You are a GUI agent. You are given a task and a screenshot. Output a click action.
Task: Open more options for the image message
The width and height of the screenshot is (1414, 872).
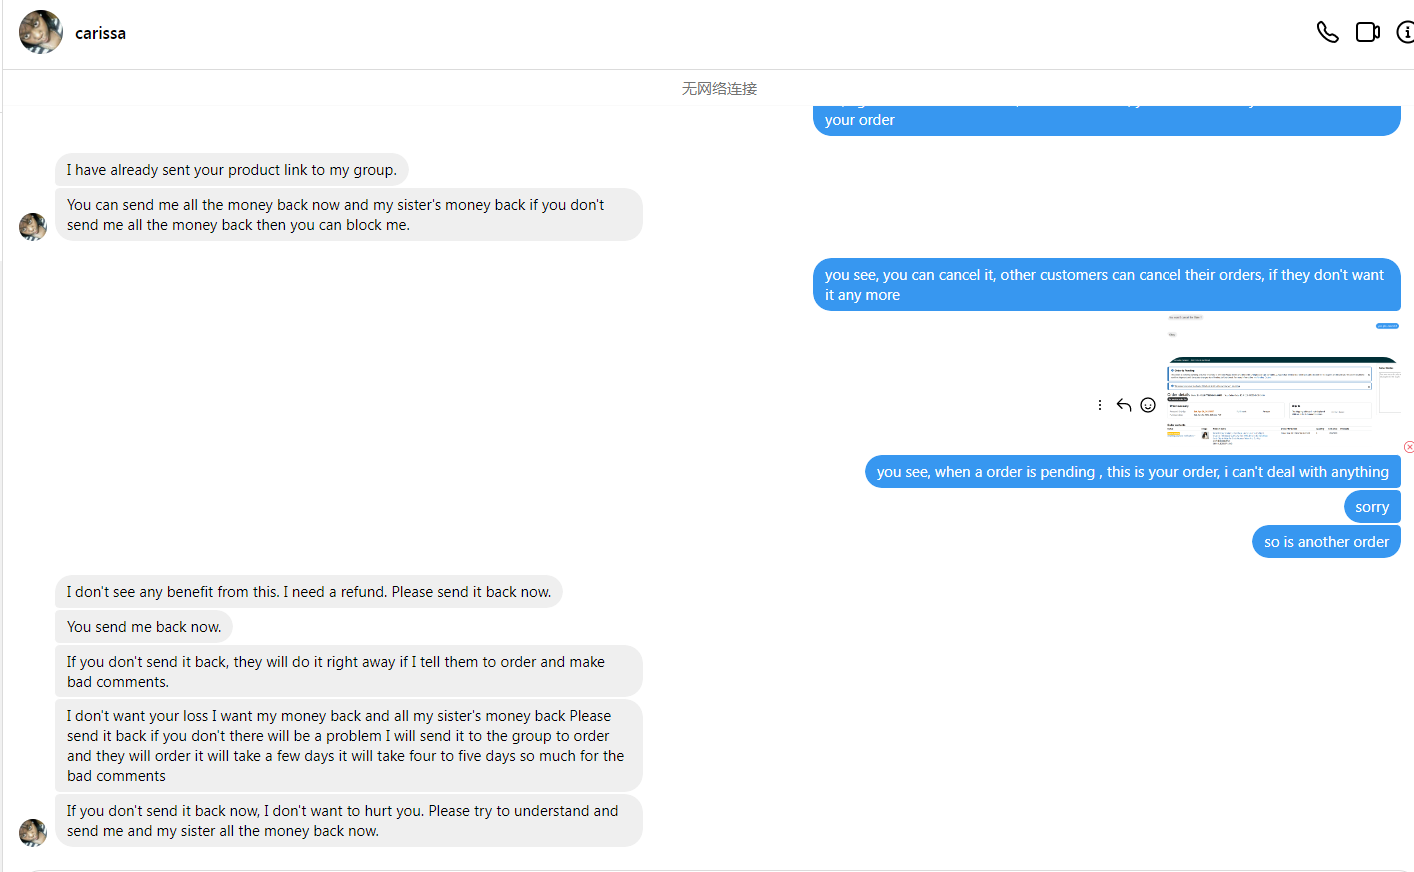click(1100, 405)
